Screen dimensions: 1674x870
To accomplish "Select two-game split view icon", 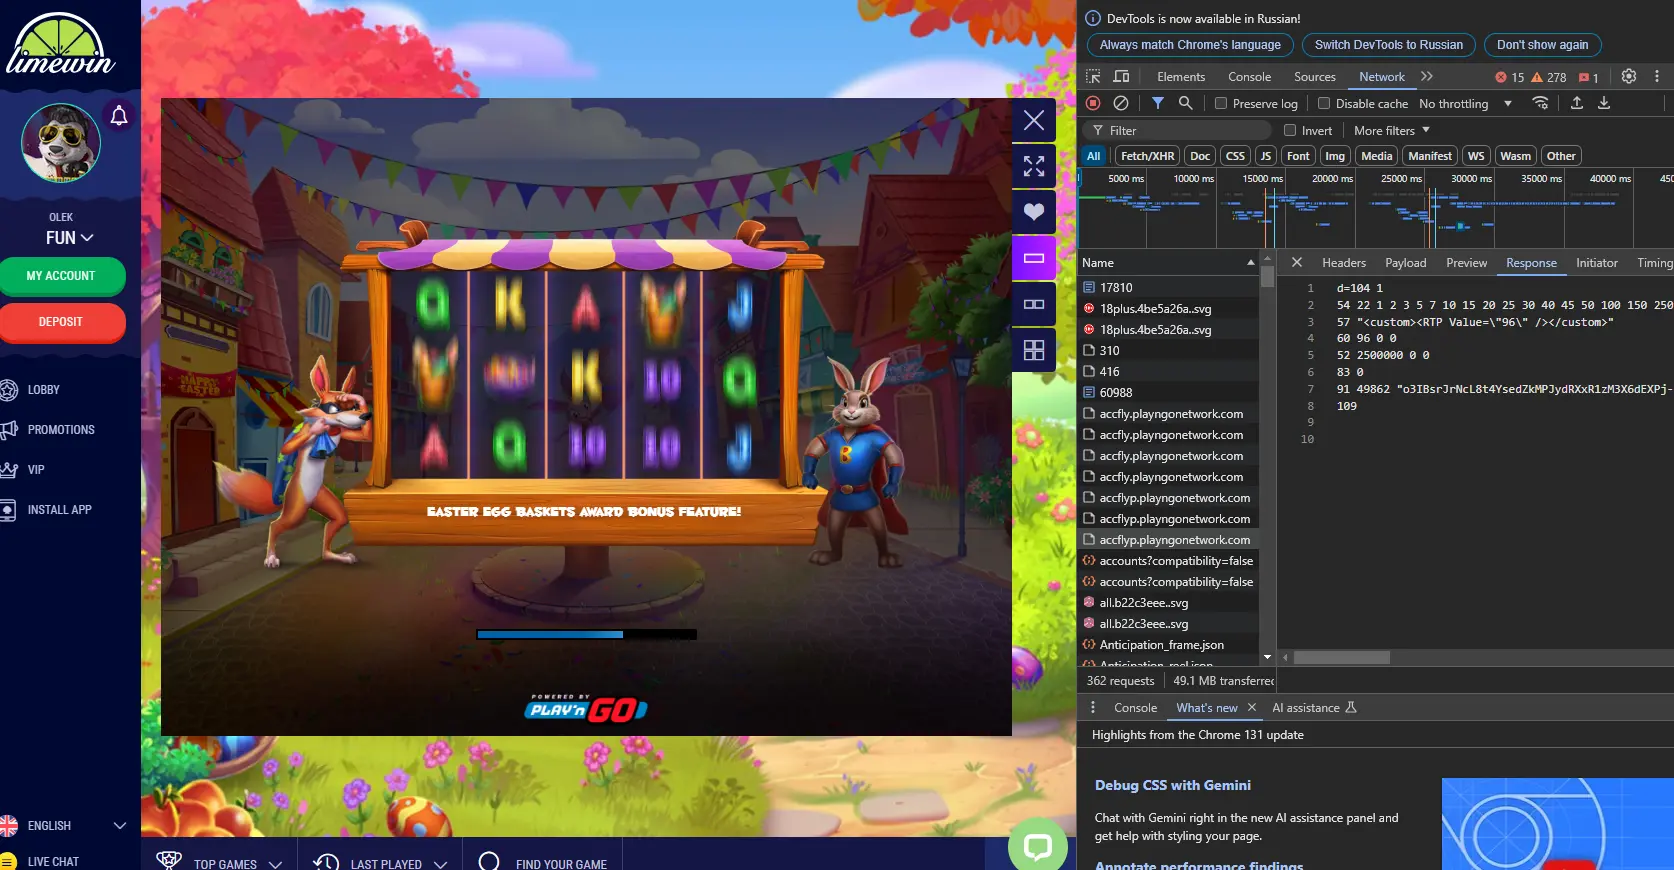I will click(x=1034, y=304).
